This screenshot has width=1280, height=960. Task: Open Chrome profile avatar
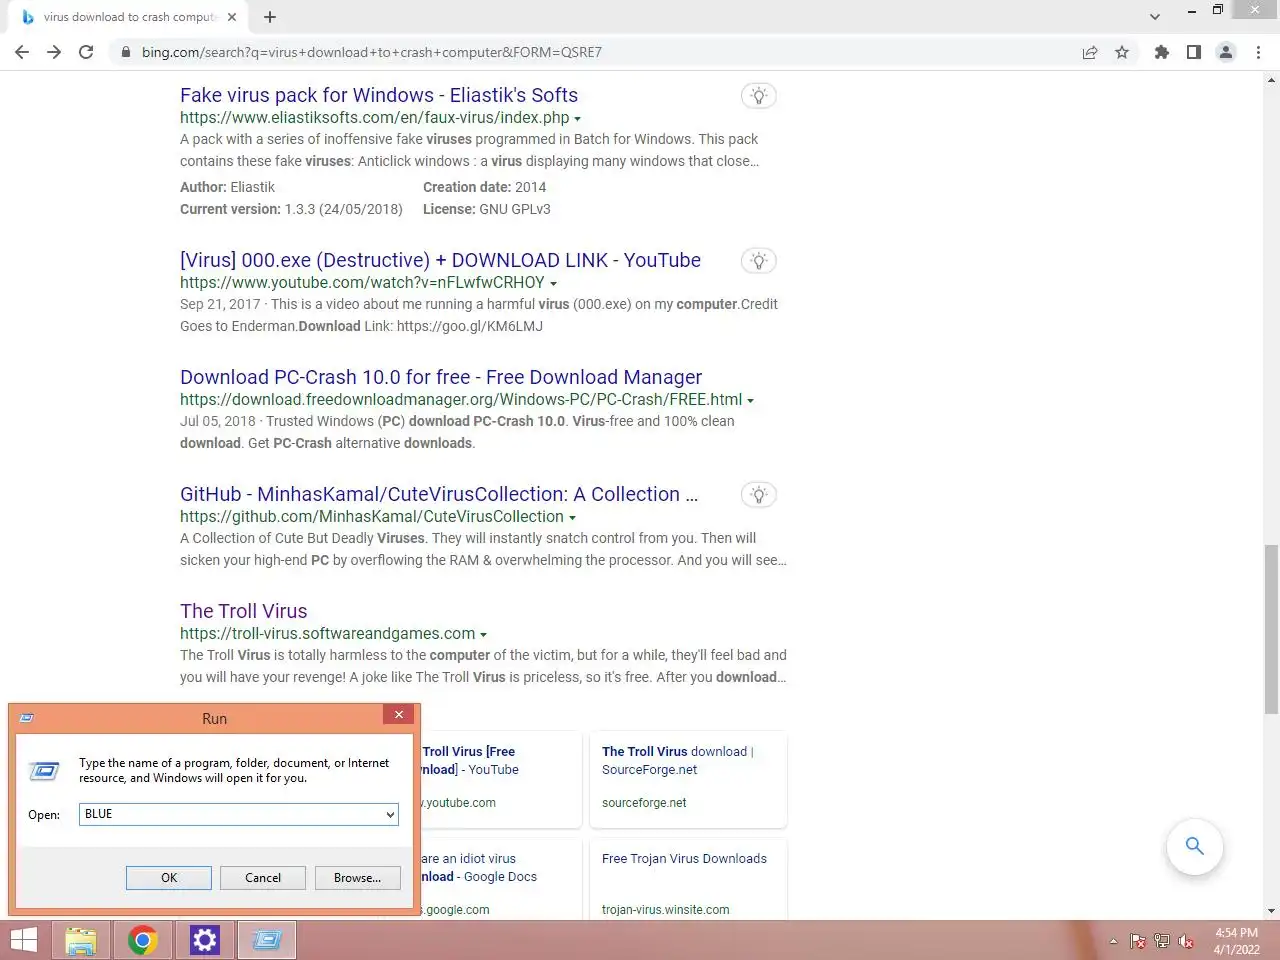click(1226, 52)
